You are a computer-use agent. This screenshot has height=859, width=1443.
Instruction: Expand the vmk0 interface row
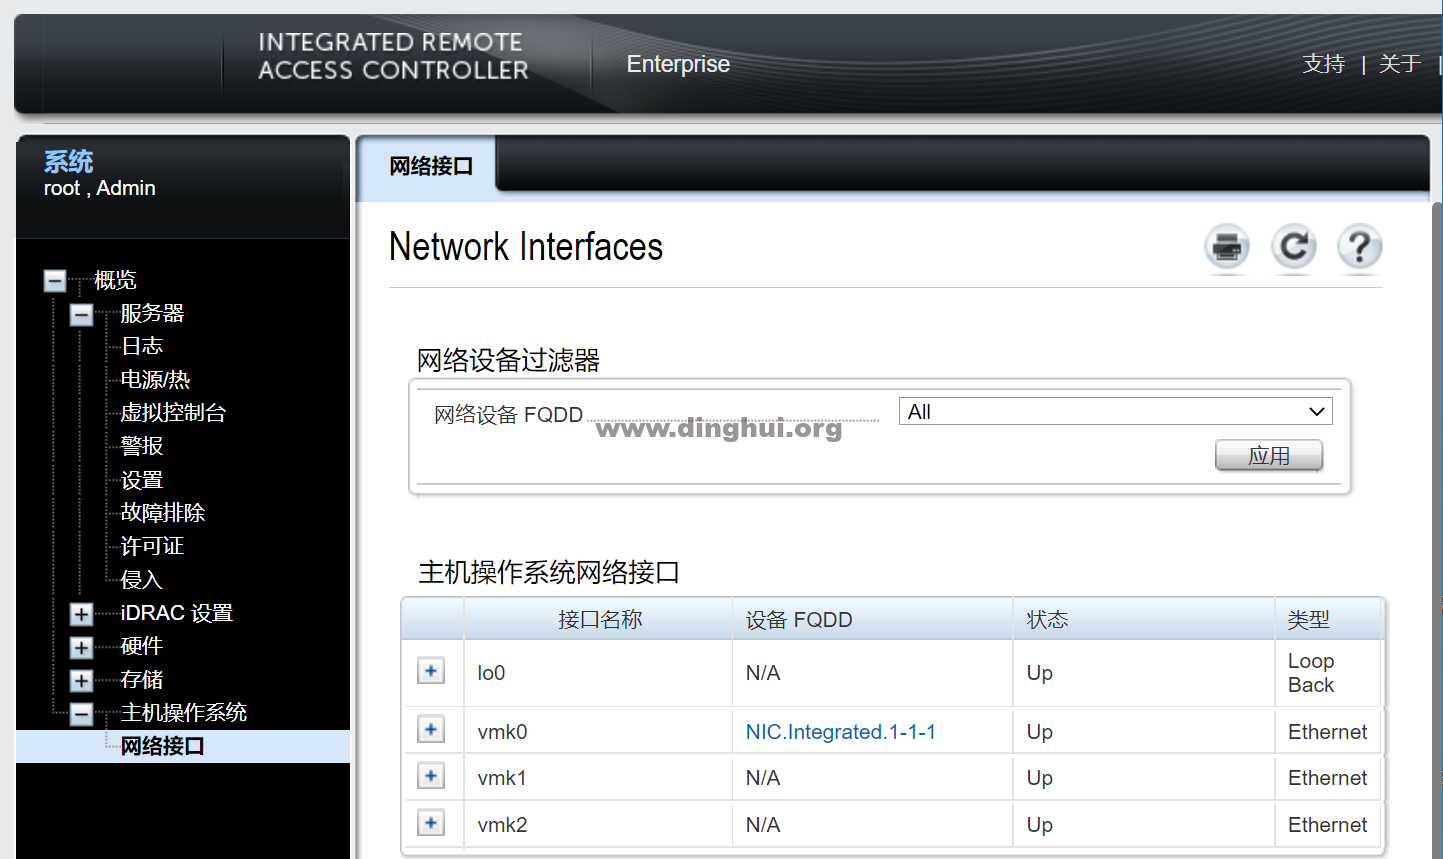coord(431,730)
